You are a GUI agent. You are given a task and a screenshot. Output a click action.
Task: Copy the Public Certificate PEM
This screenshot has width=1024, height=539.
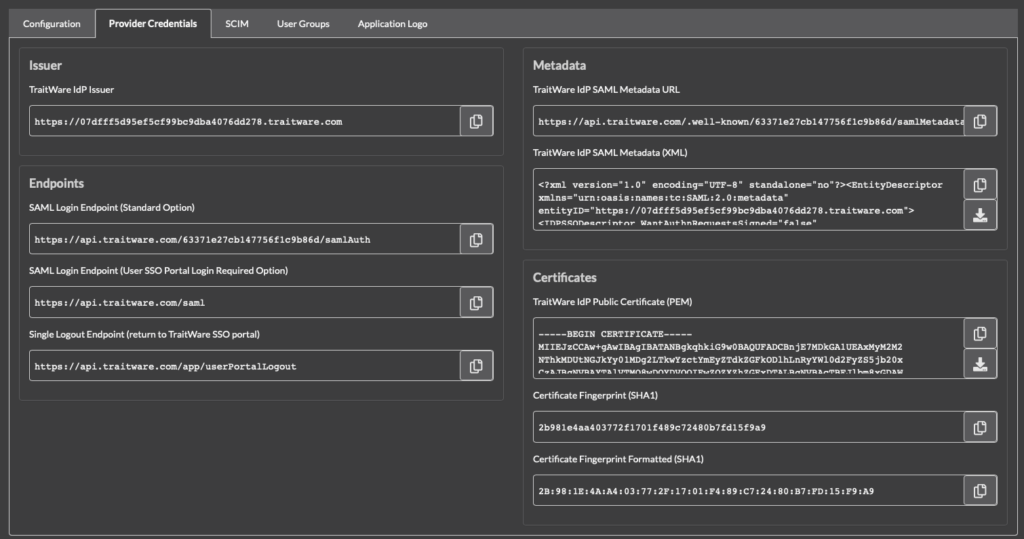point(980,334)
